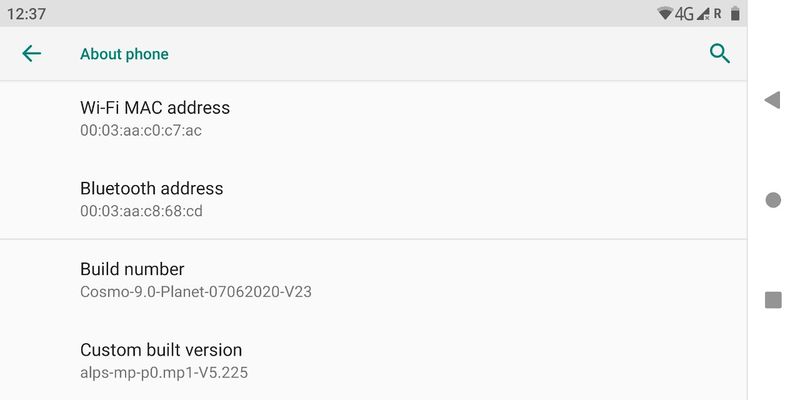Tap the 12:37 clock
This screenshot has width=800, height=400.
click(x=27, y=14)
